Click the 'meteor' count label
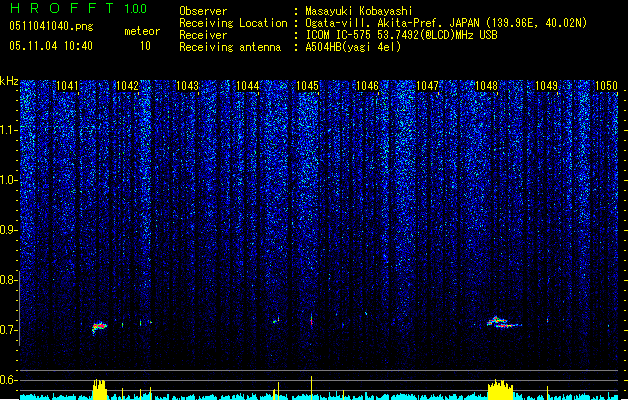 [x=142, y=31]
